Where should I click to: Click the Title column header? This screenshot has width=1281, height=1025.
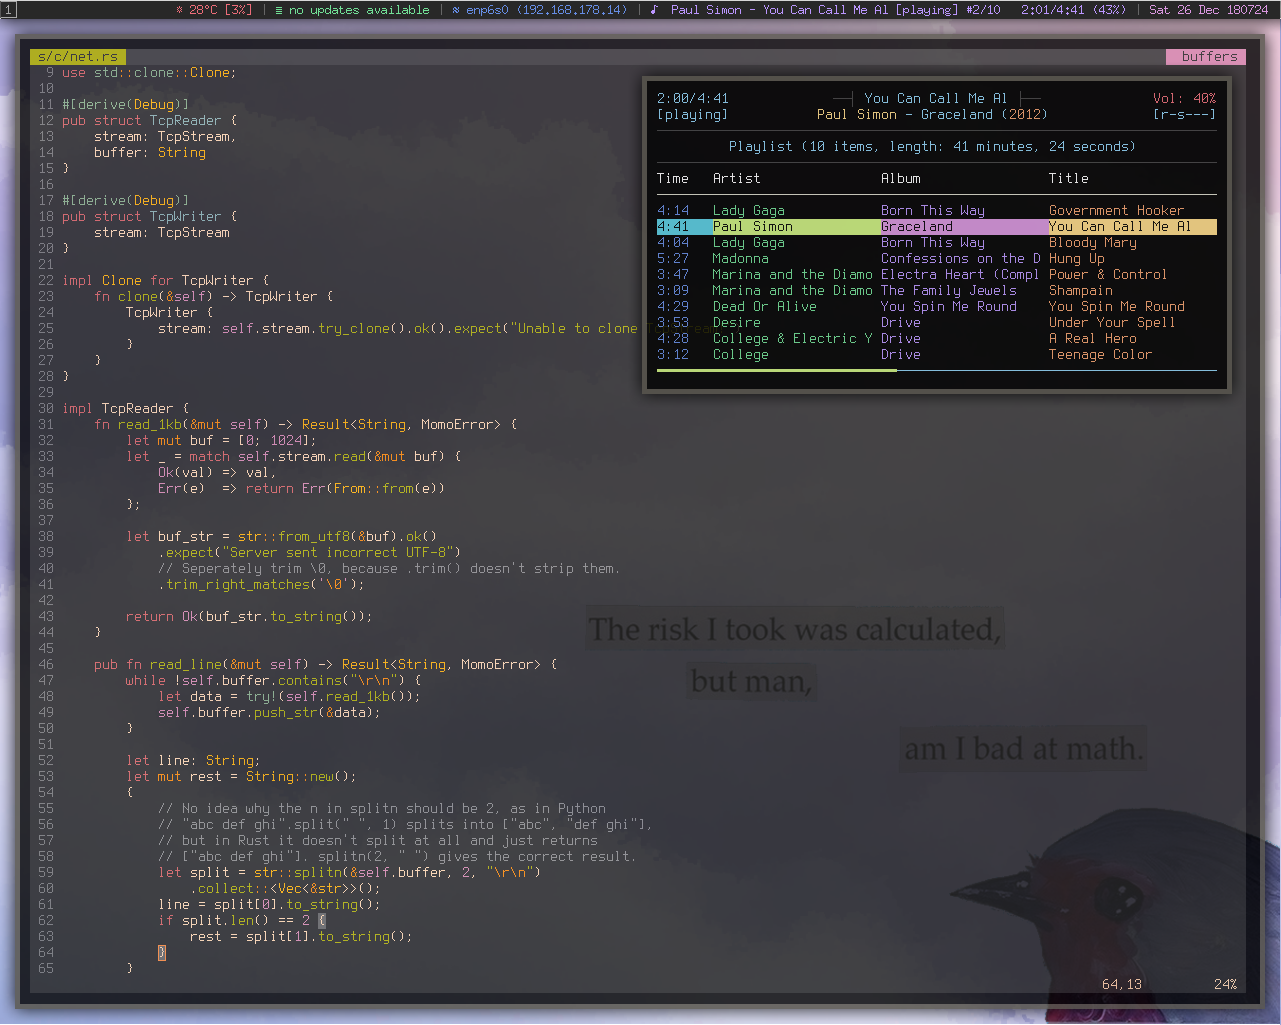(x=1068, y=178)
